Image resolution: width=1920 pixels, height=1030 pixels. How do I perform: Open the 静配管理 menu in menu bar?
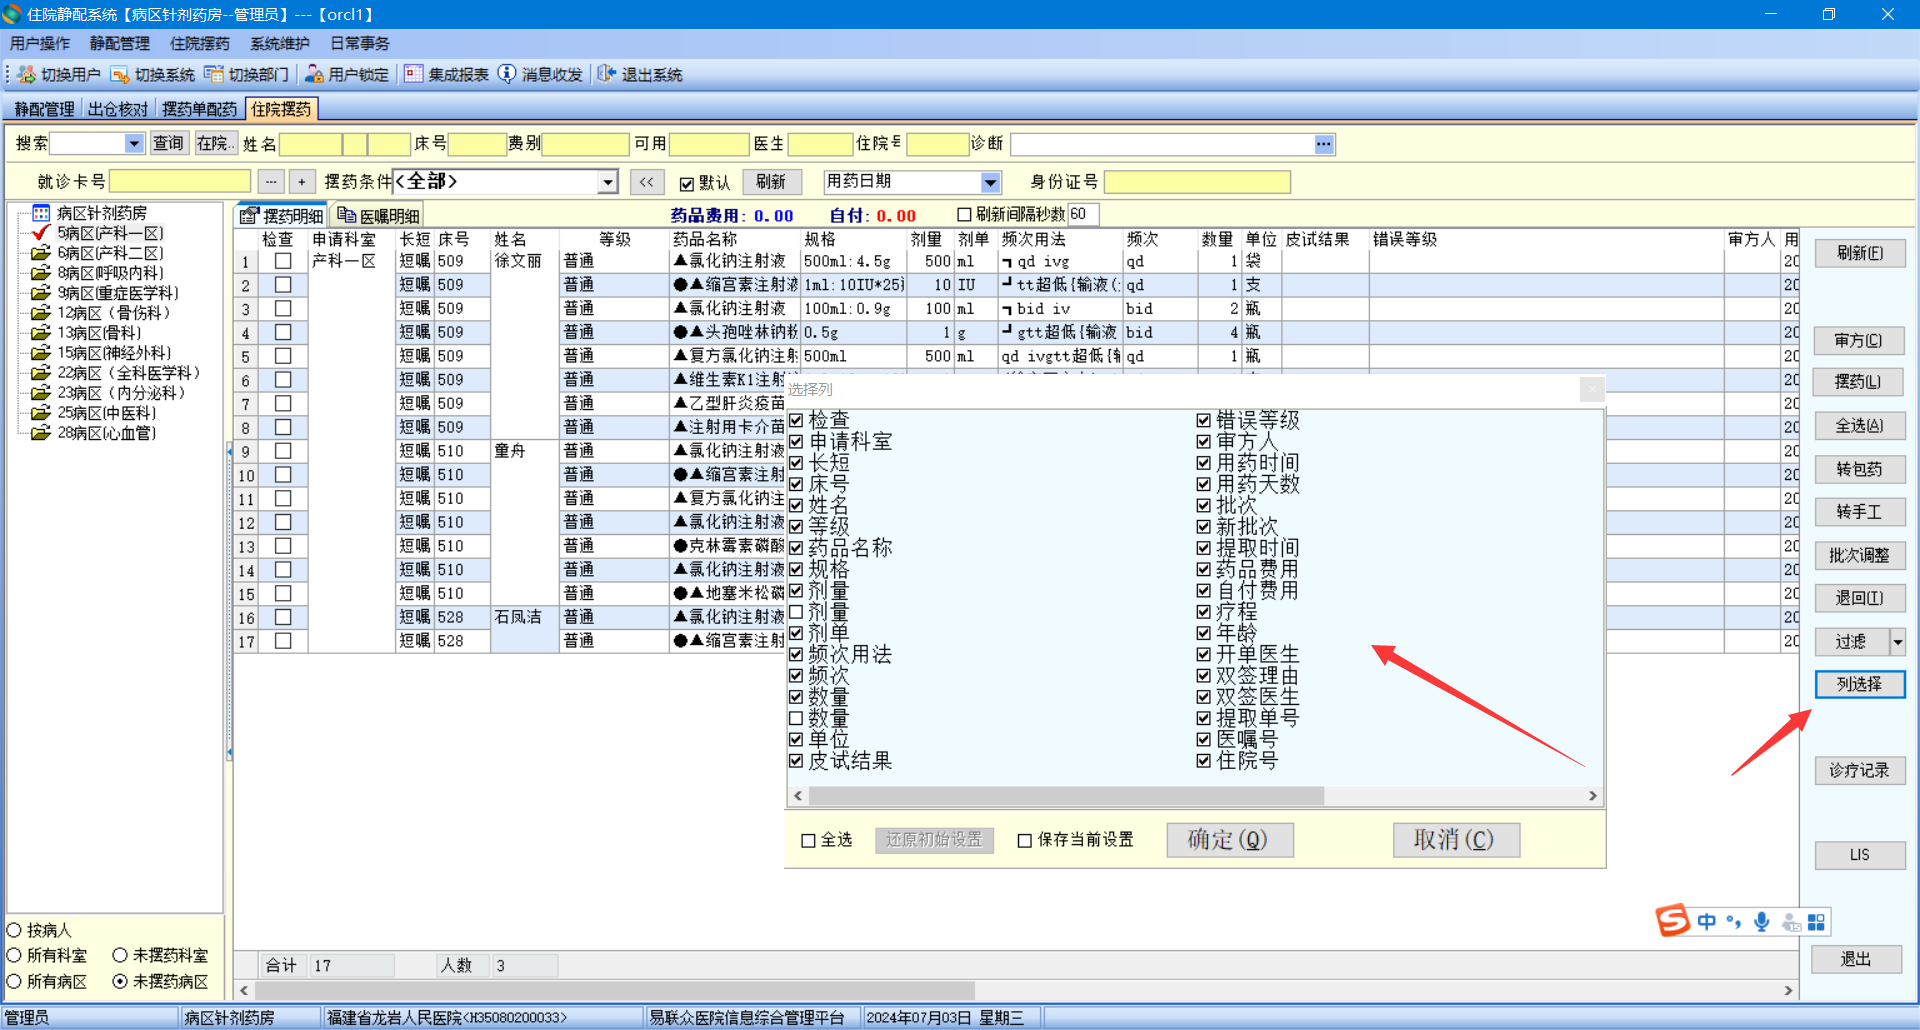click(x=120, y=44)
